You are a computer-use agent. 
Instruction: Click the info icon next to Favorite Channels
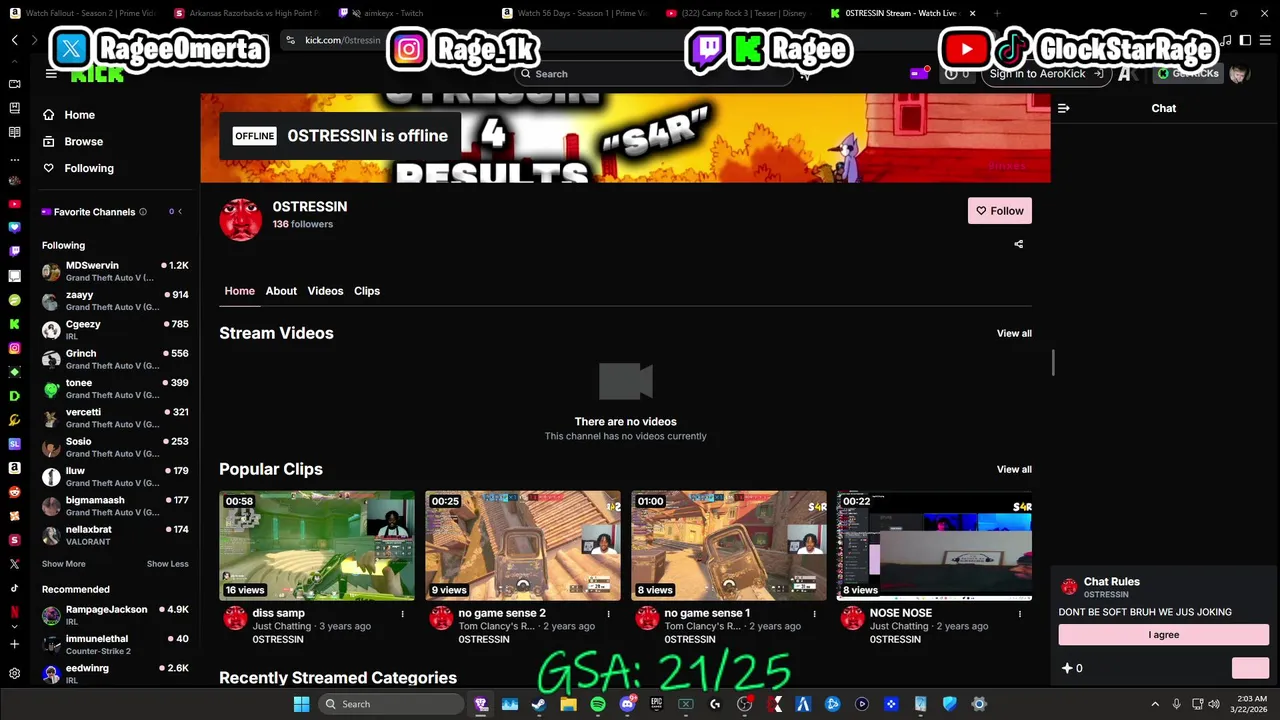pyautogui.click(x=143, y=212)
